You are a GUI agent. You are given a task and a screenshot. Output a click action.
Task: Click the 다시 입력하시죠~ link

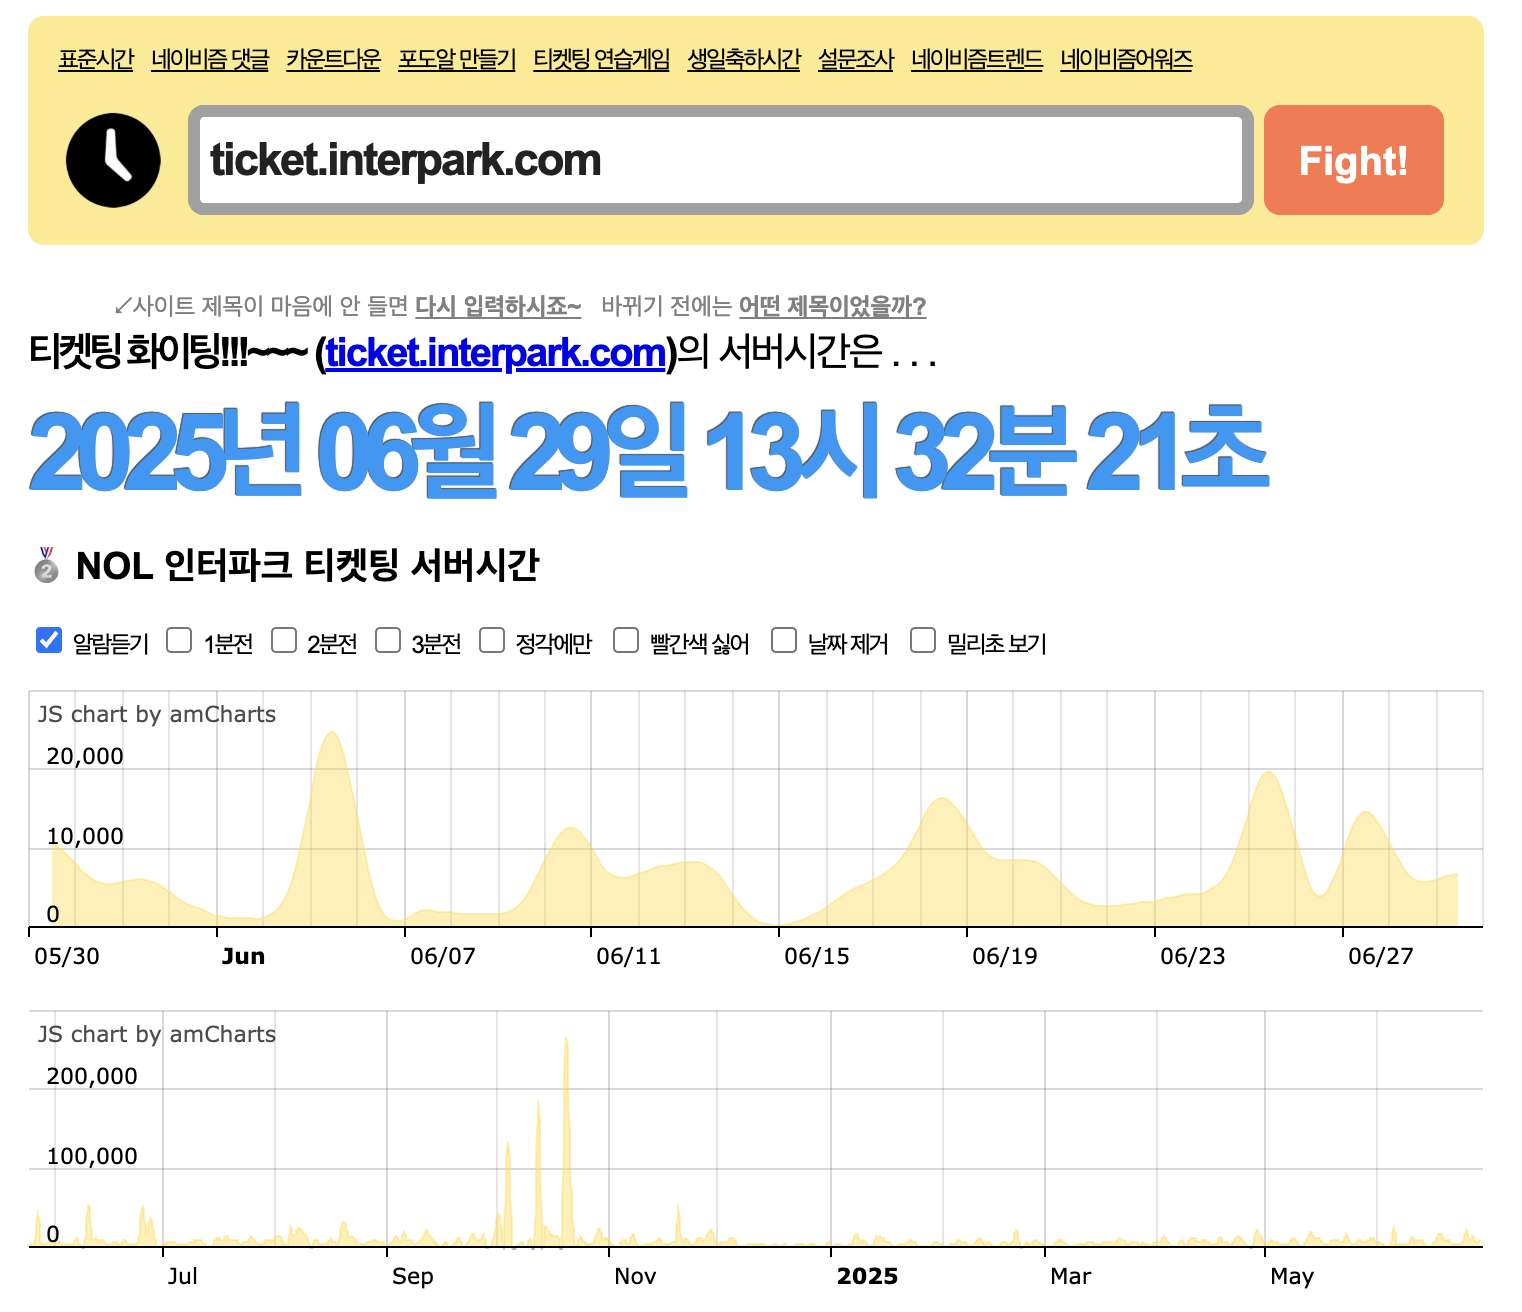pos(498,306)
